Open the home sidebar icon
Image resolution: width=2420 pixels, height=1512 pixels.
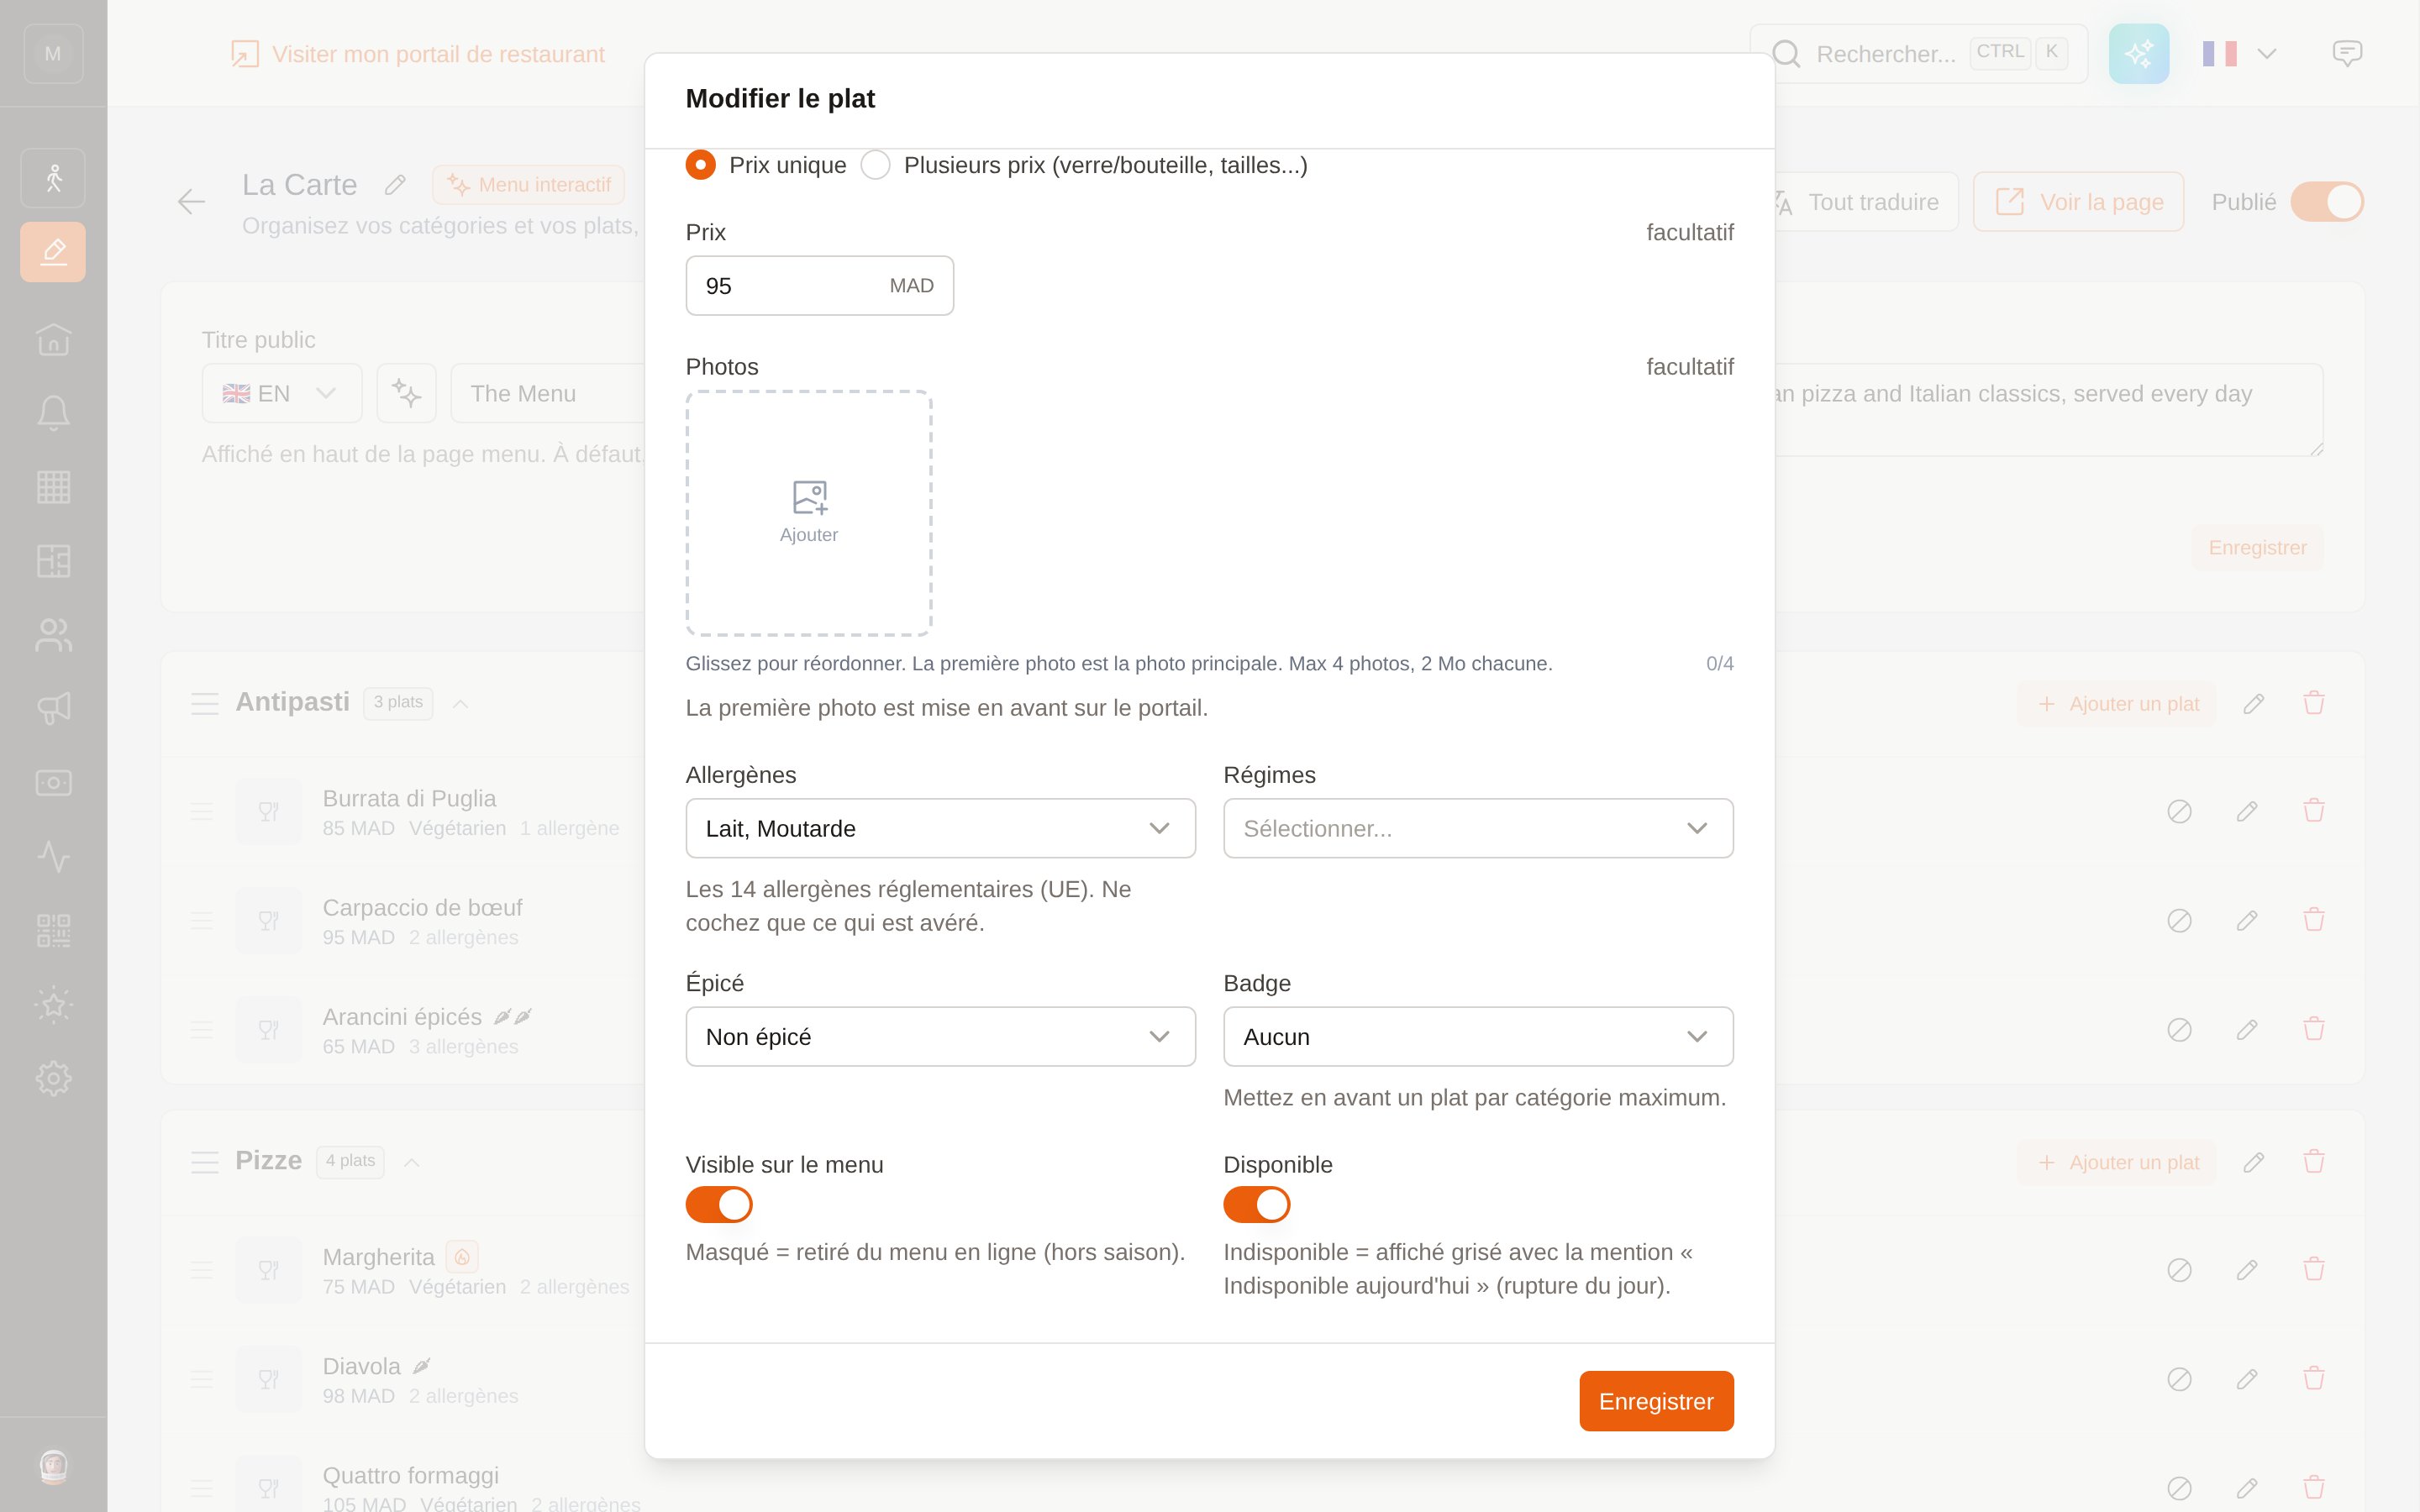[53, 340]
